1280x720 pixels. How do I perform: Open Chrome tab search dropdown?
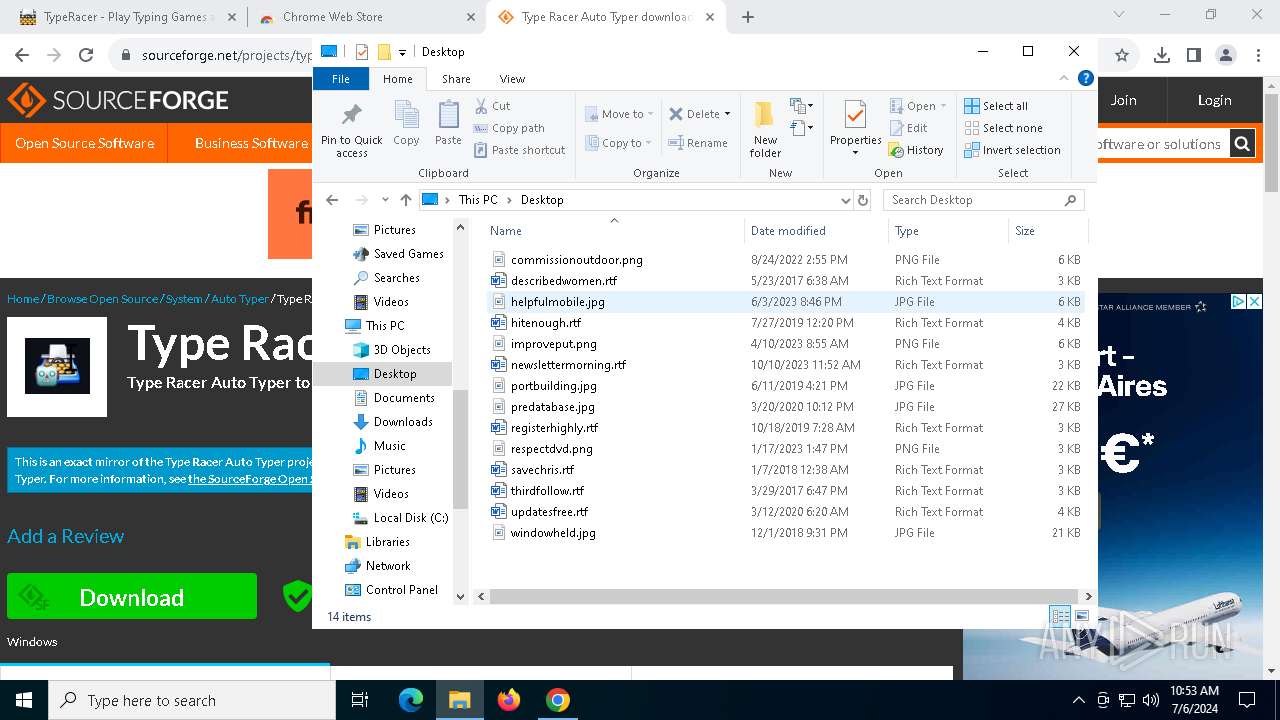coord(1118,15)
